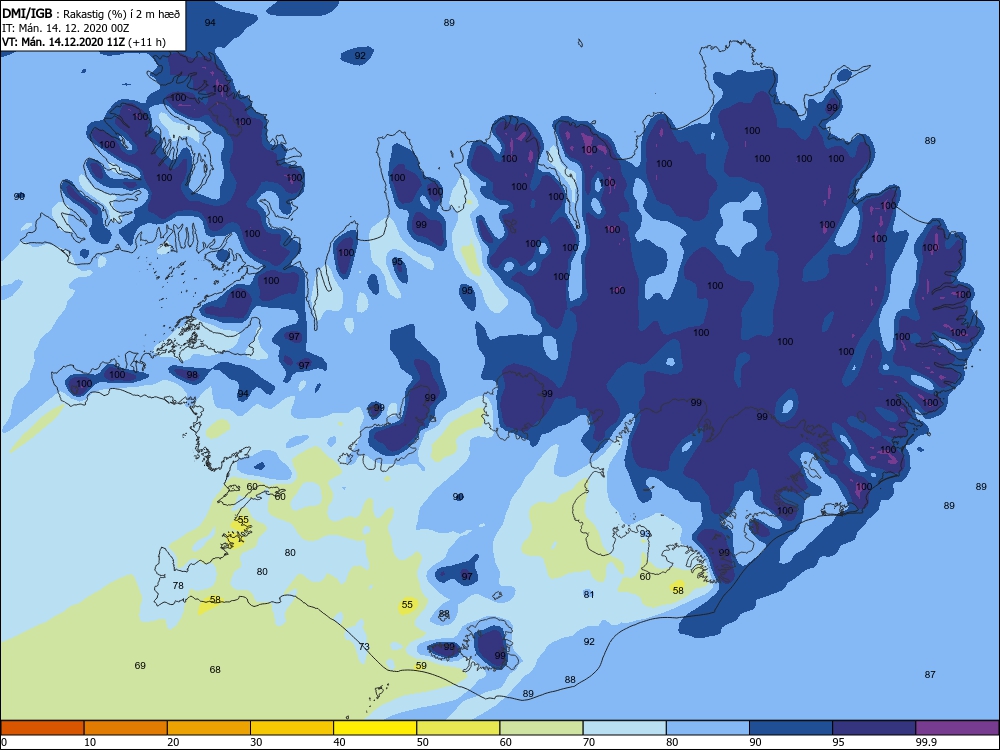Click the dark navy 95–99.9 legend swatch
The width and height of the screenshot is (1000, 750).
coord(874,728)
